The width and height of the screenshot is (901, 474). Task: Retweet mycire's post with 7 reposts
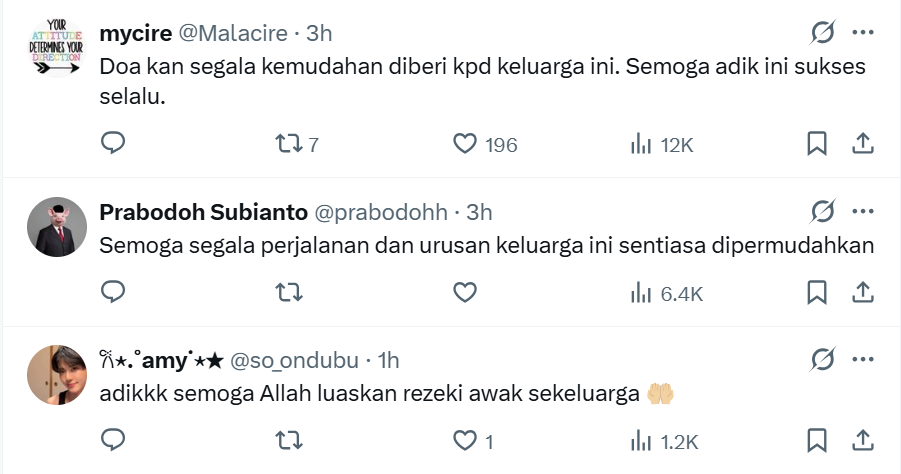[288, 144]
